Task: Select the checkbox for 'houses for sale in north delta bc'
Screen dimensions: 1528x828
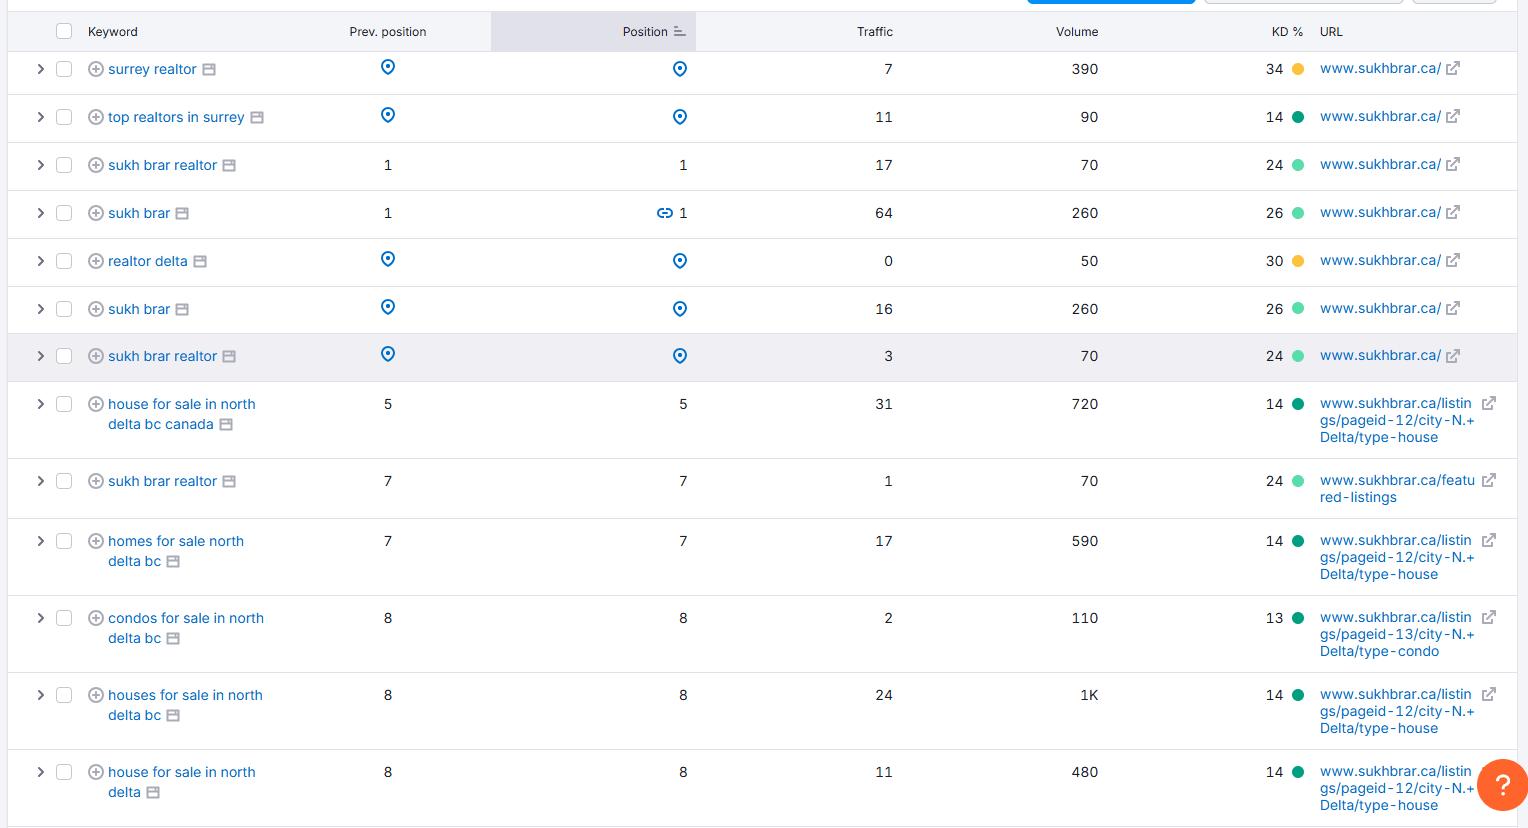Action: point(64,695)
